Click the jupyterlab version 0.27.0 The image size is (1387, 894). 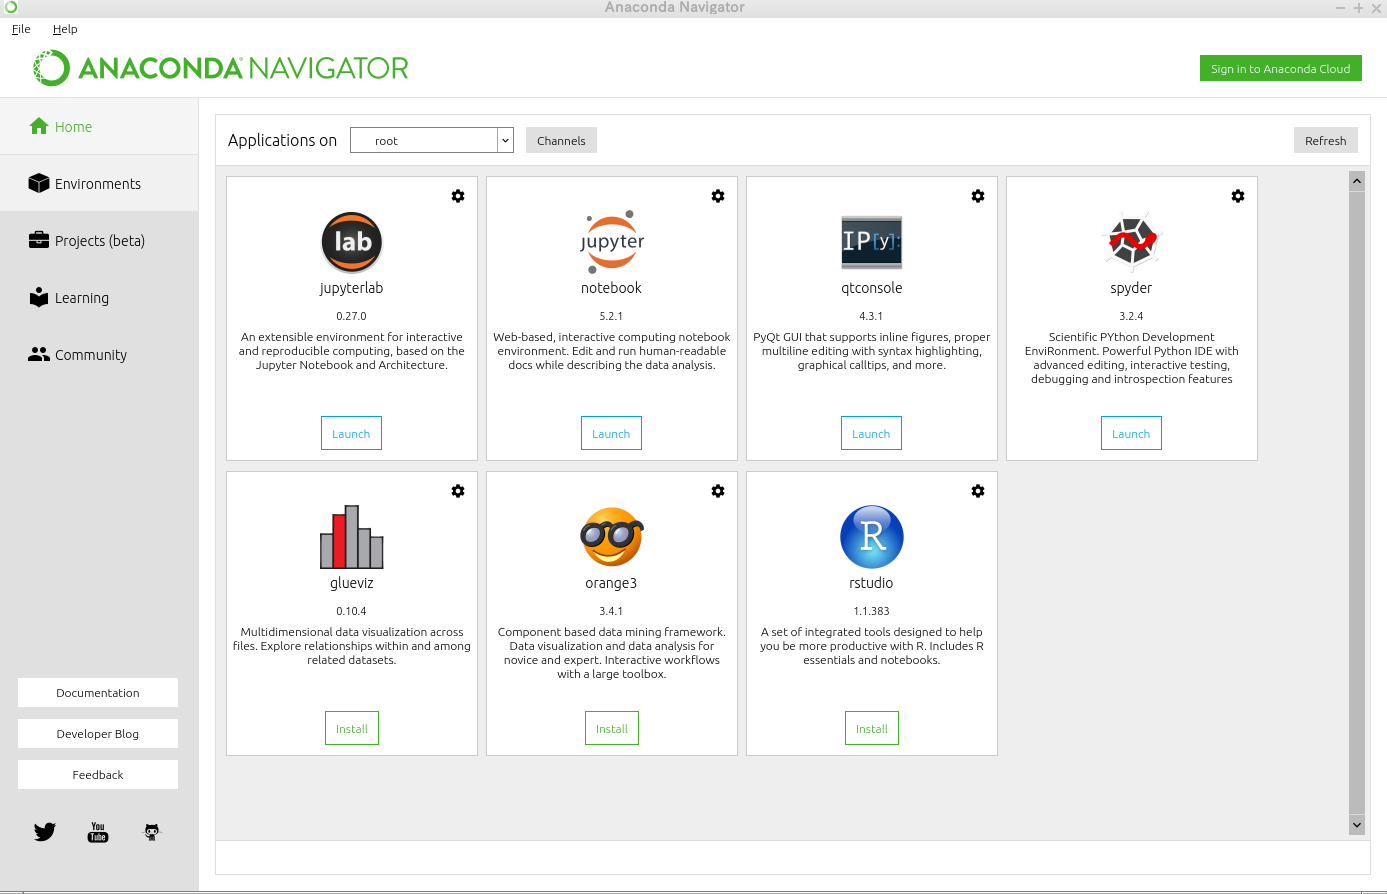[x=351, y=316]
